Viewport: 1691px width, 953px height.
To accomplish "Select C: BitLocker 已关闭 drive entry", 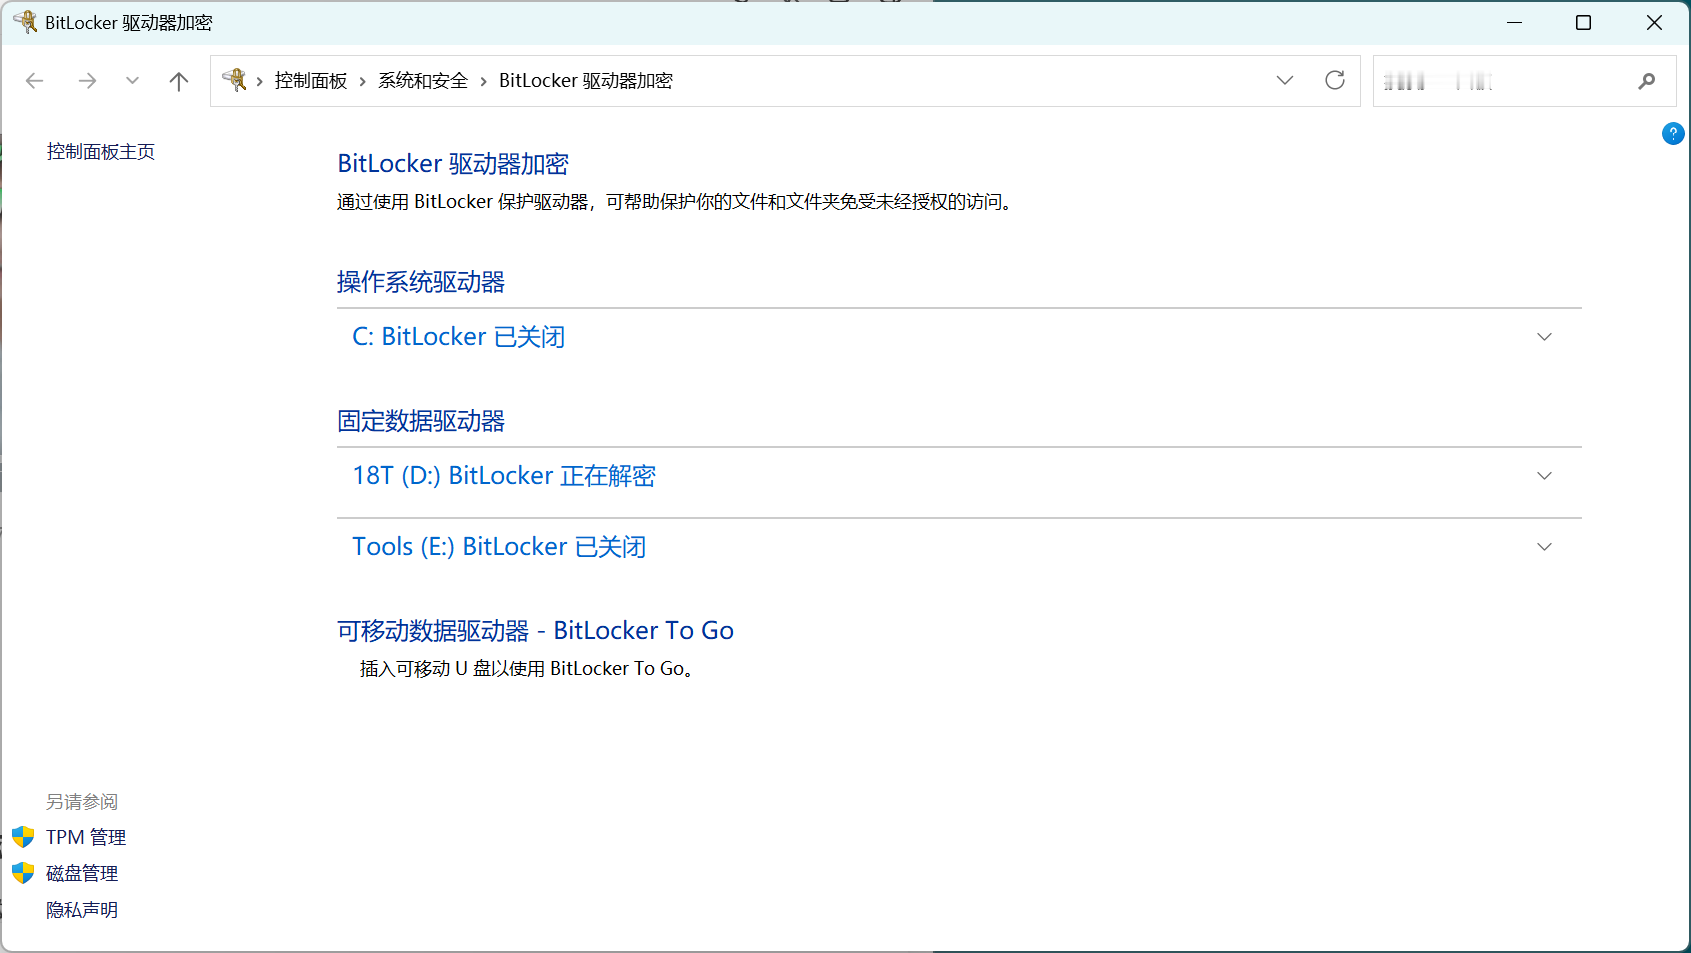I will point(459,337).
